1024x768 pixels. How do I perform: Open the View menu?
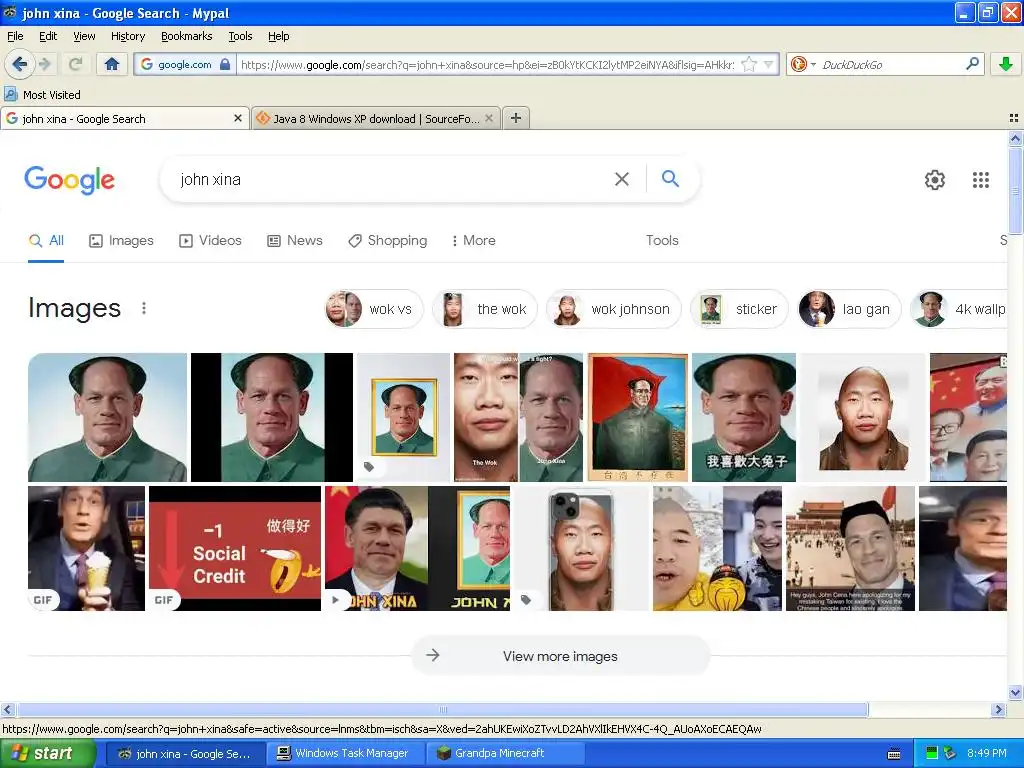84,36
